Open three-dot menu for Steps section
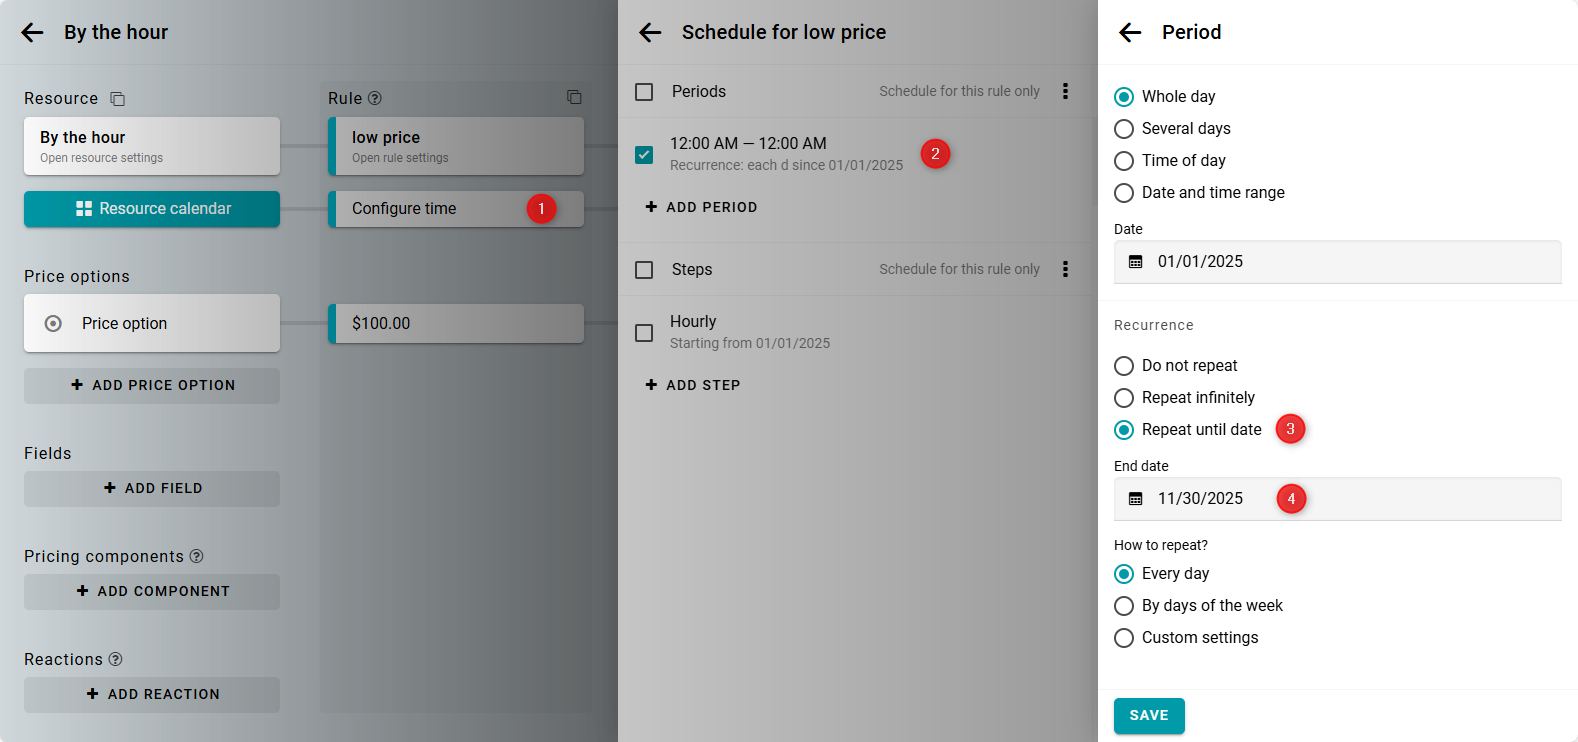The width and height of the screenshot is (1578, 742). coord(1065,269)
